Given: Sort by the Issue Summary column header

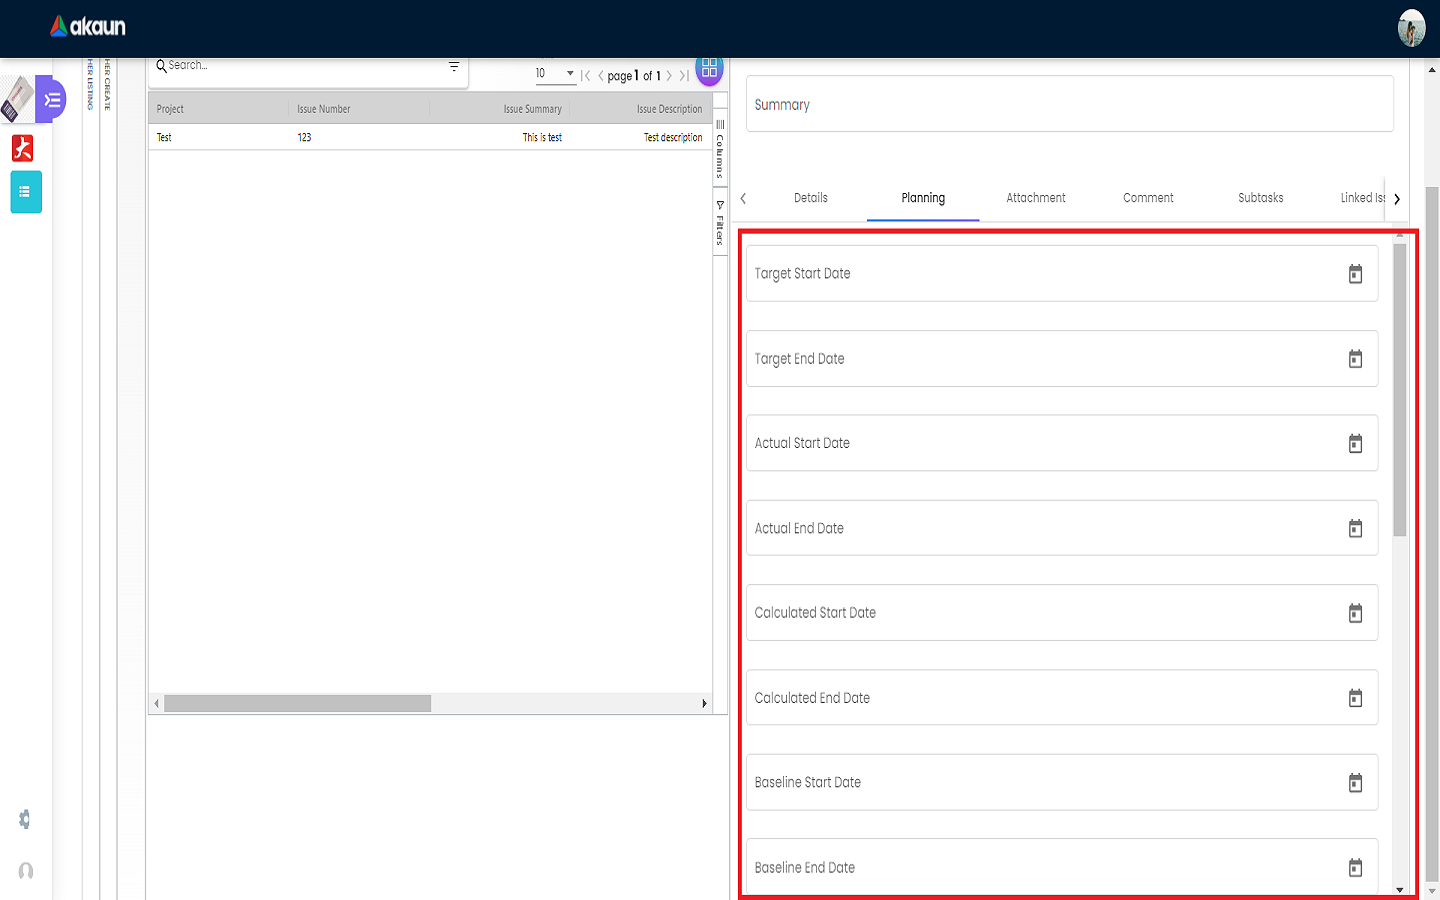Looking at the screenshot, I should (500, 109).
